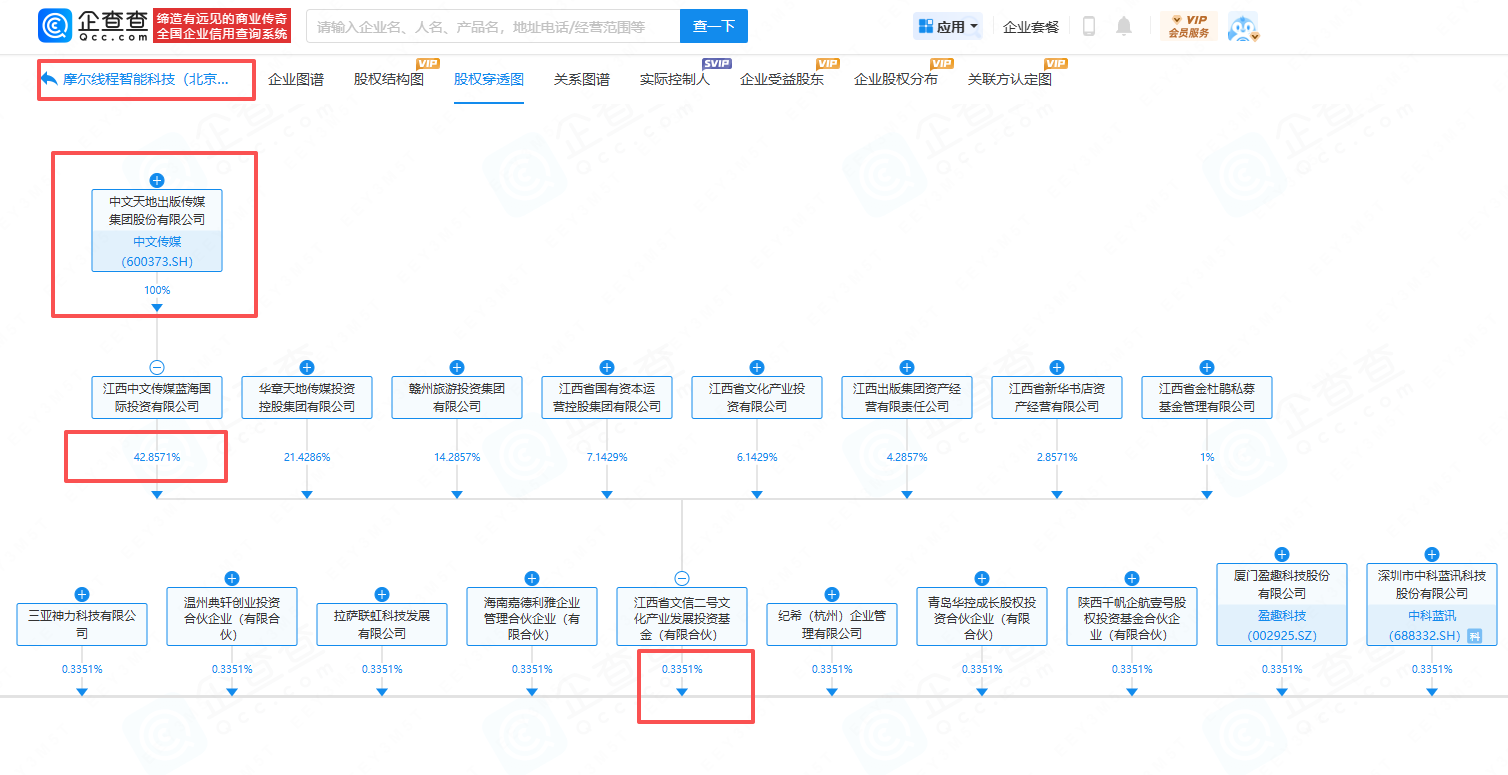The height and width of the screenshot is (775, 1508).
Task: Expand 江西省新华书店资产经营 node
Action: (1057, 367)
